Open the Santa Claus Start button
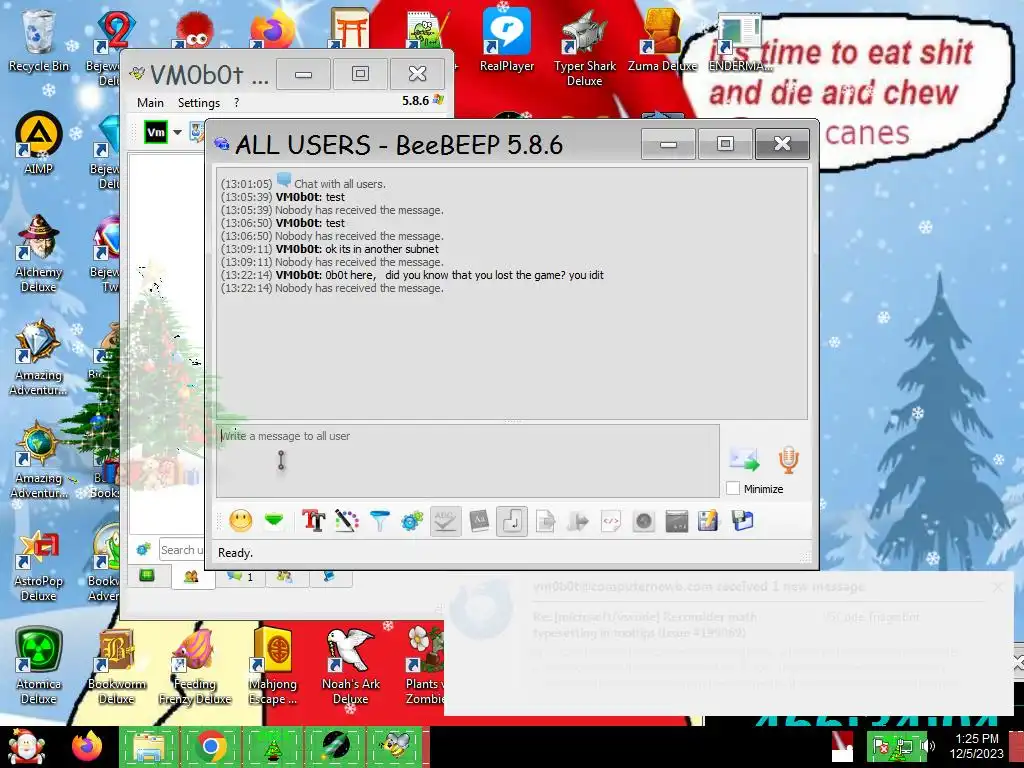This screenshot has height=768, width=1024. tap(26, 746)
